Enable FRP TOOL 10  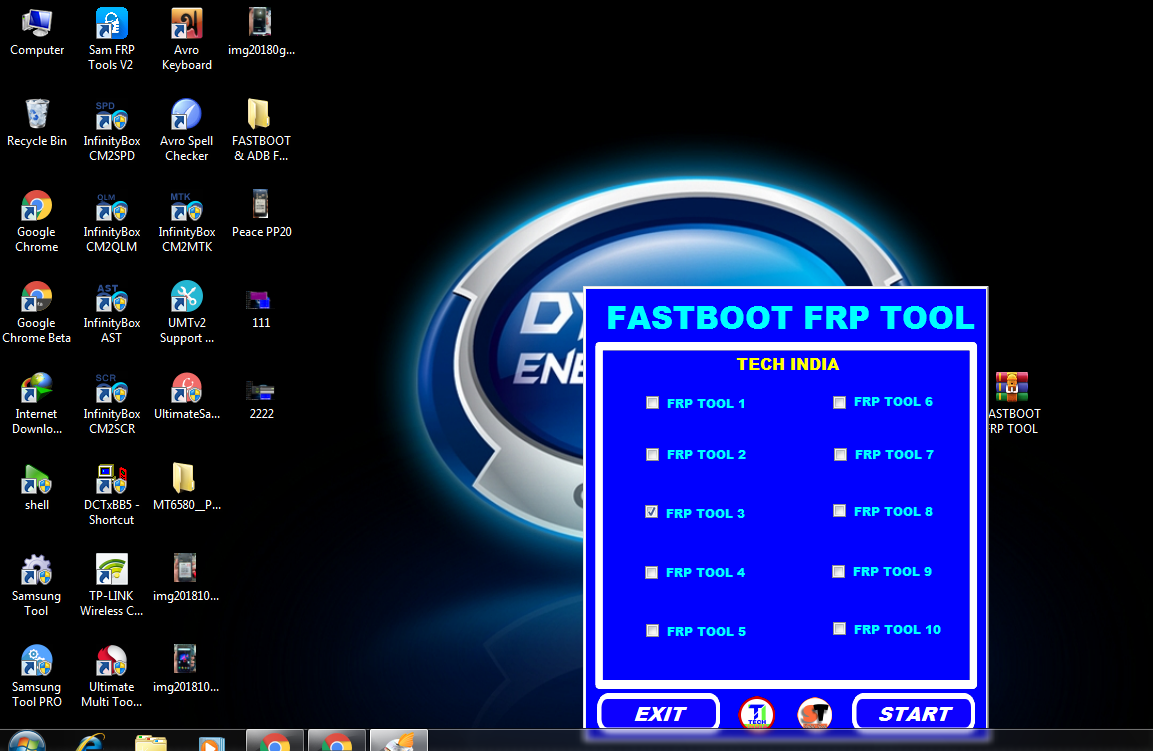coord(839,628)
